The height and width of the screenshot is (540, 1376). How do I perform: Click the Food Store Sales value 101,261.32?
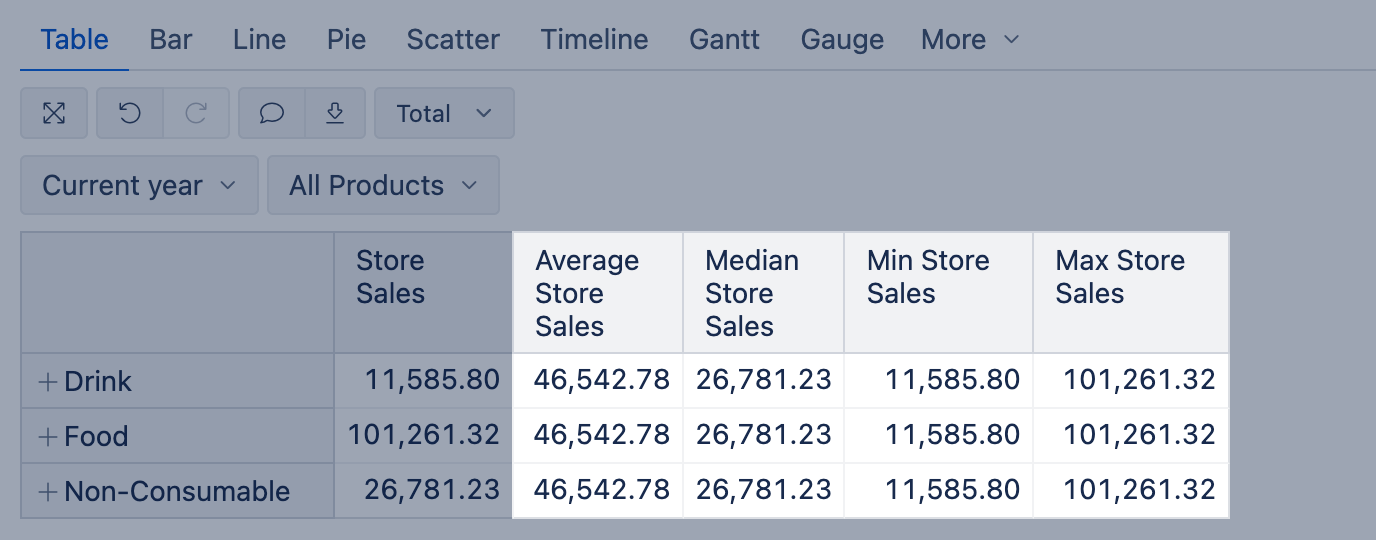[423, 436]
